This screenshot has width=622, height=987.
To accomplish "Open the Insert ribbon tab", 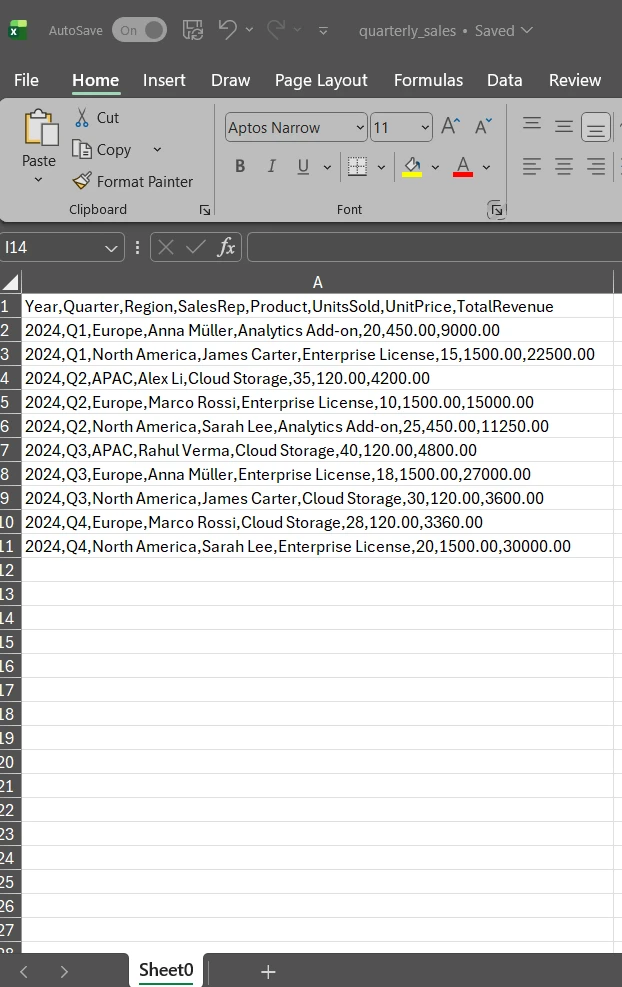I will tap(164, 80).
